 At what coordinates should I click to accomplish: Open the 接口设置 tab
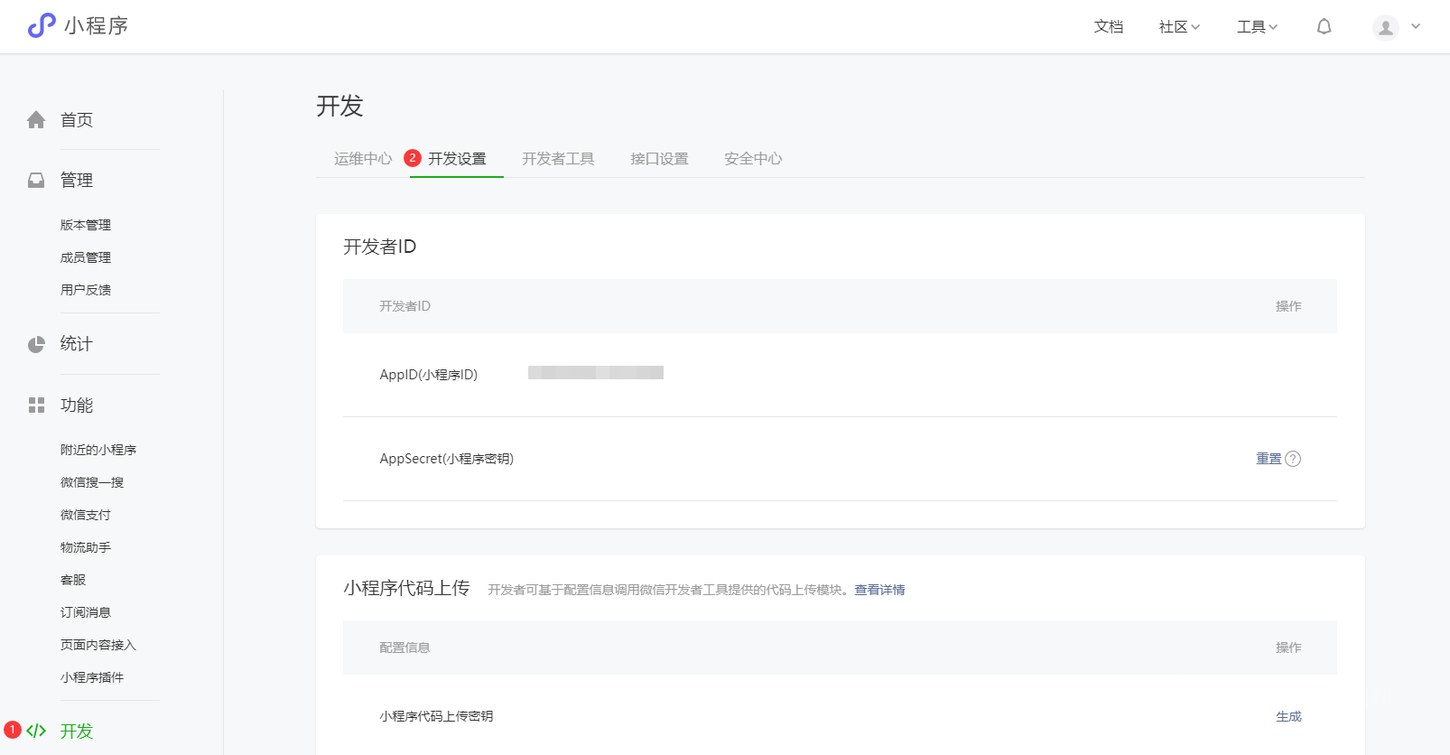(659, 159)
